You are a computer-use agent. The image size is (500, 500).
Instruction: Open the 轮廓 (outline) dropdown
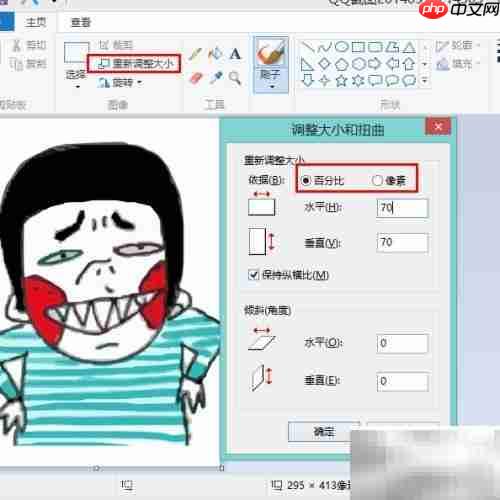pyautogui.click(x=458, y=45)
